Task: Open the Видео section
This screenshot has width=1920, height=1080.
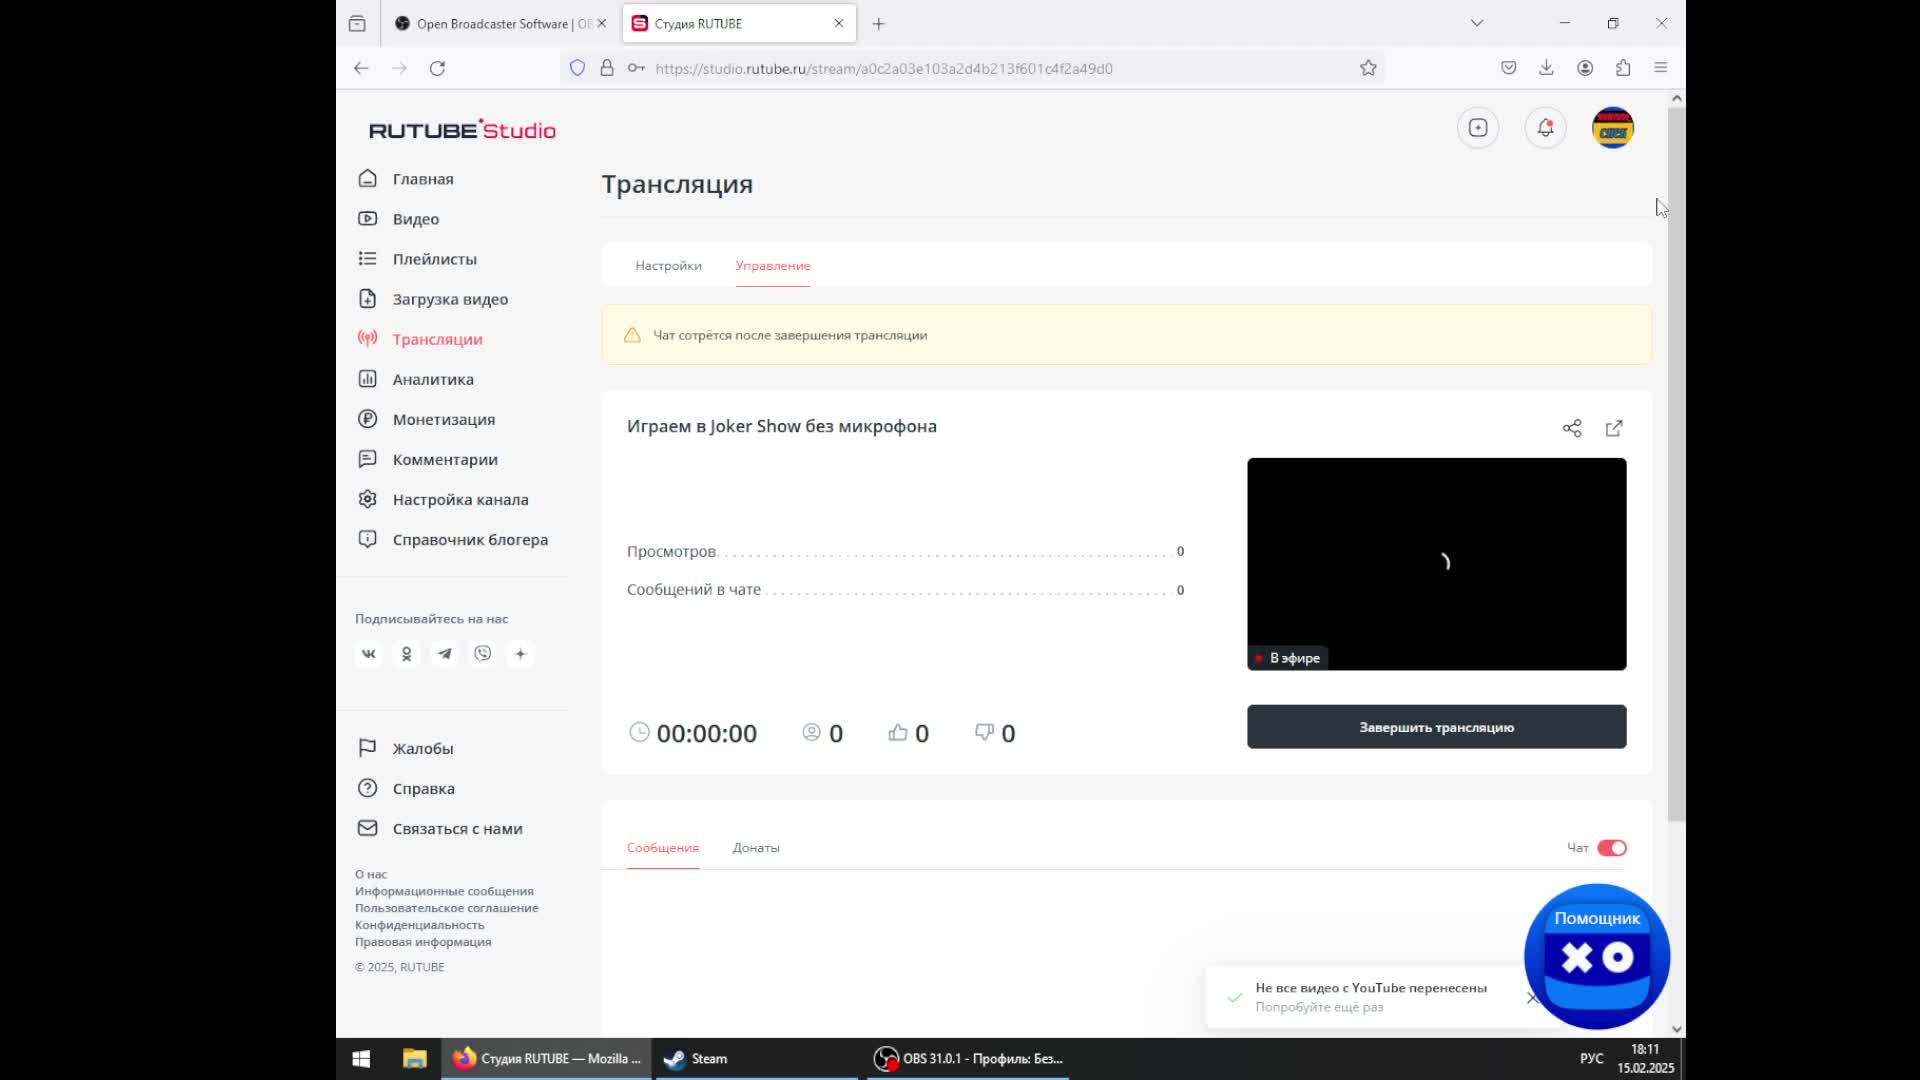Action: (399, 219)
